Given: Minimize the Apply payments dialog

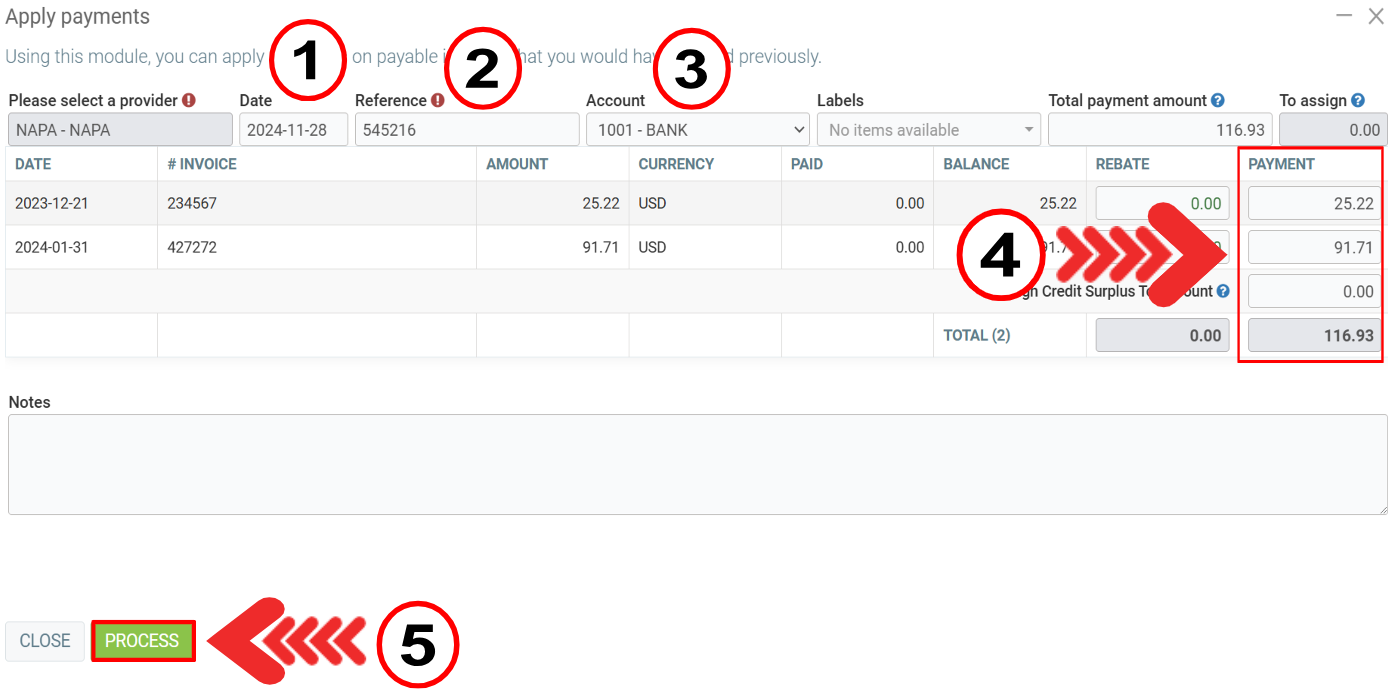Looking at the screenshot, I should point(1344,17).
